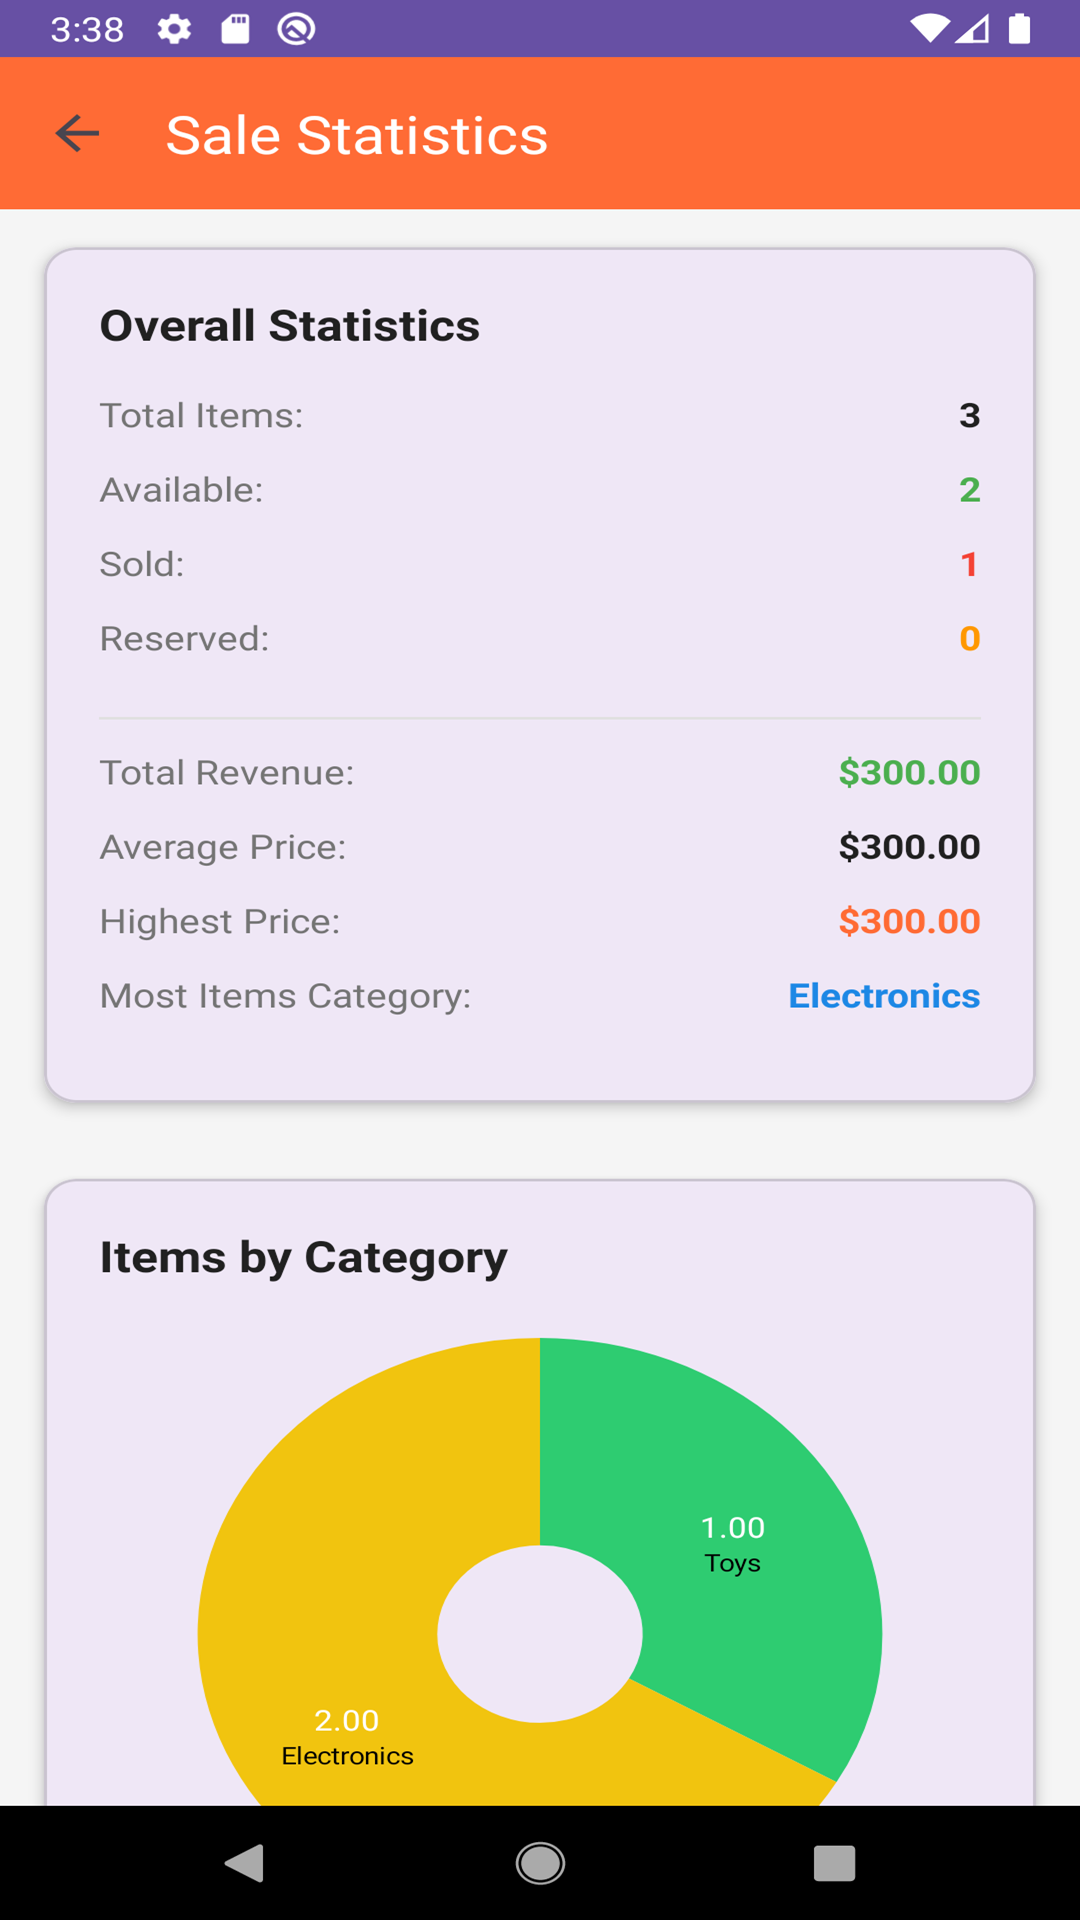Tap the Sale Statistics title

356,135
